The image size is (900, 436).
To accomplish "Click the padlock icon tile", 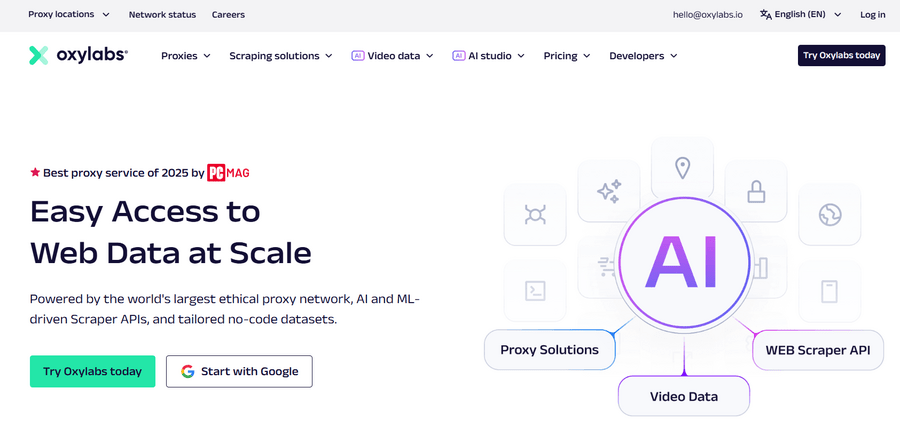I will pos(757,190).
